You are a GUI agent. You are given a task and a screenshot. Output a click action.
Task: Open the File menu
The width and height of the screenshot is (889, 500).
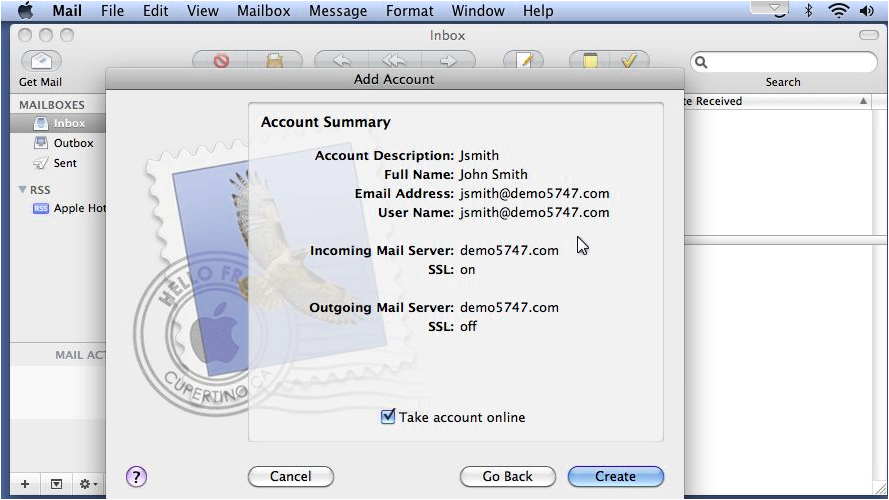pos(112,10)
